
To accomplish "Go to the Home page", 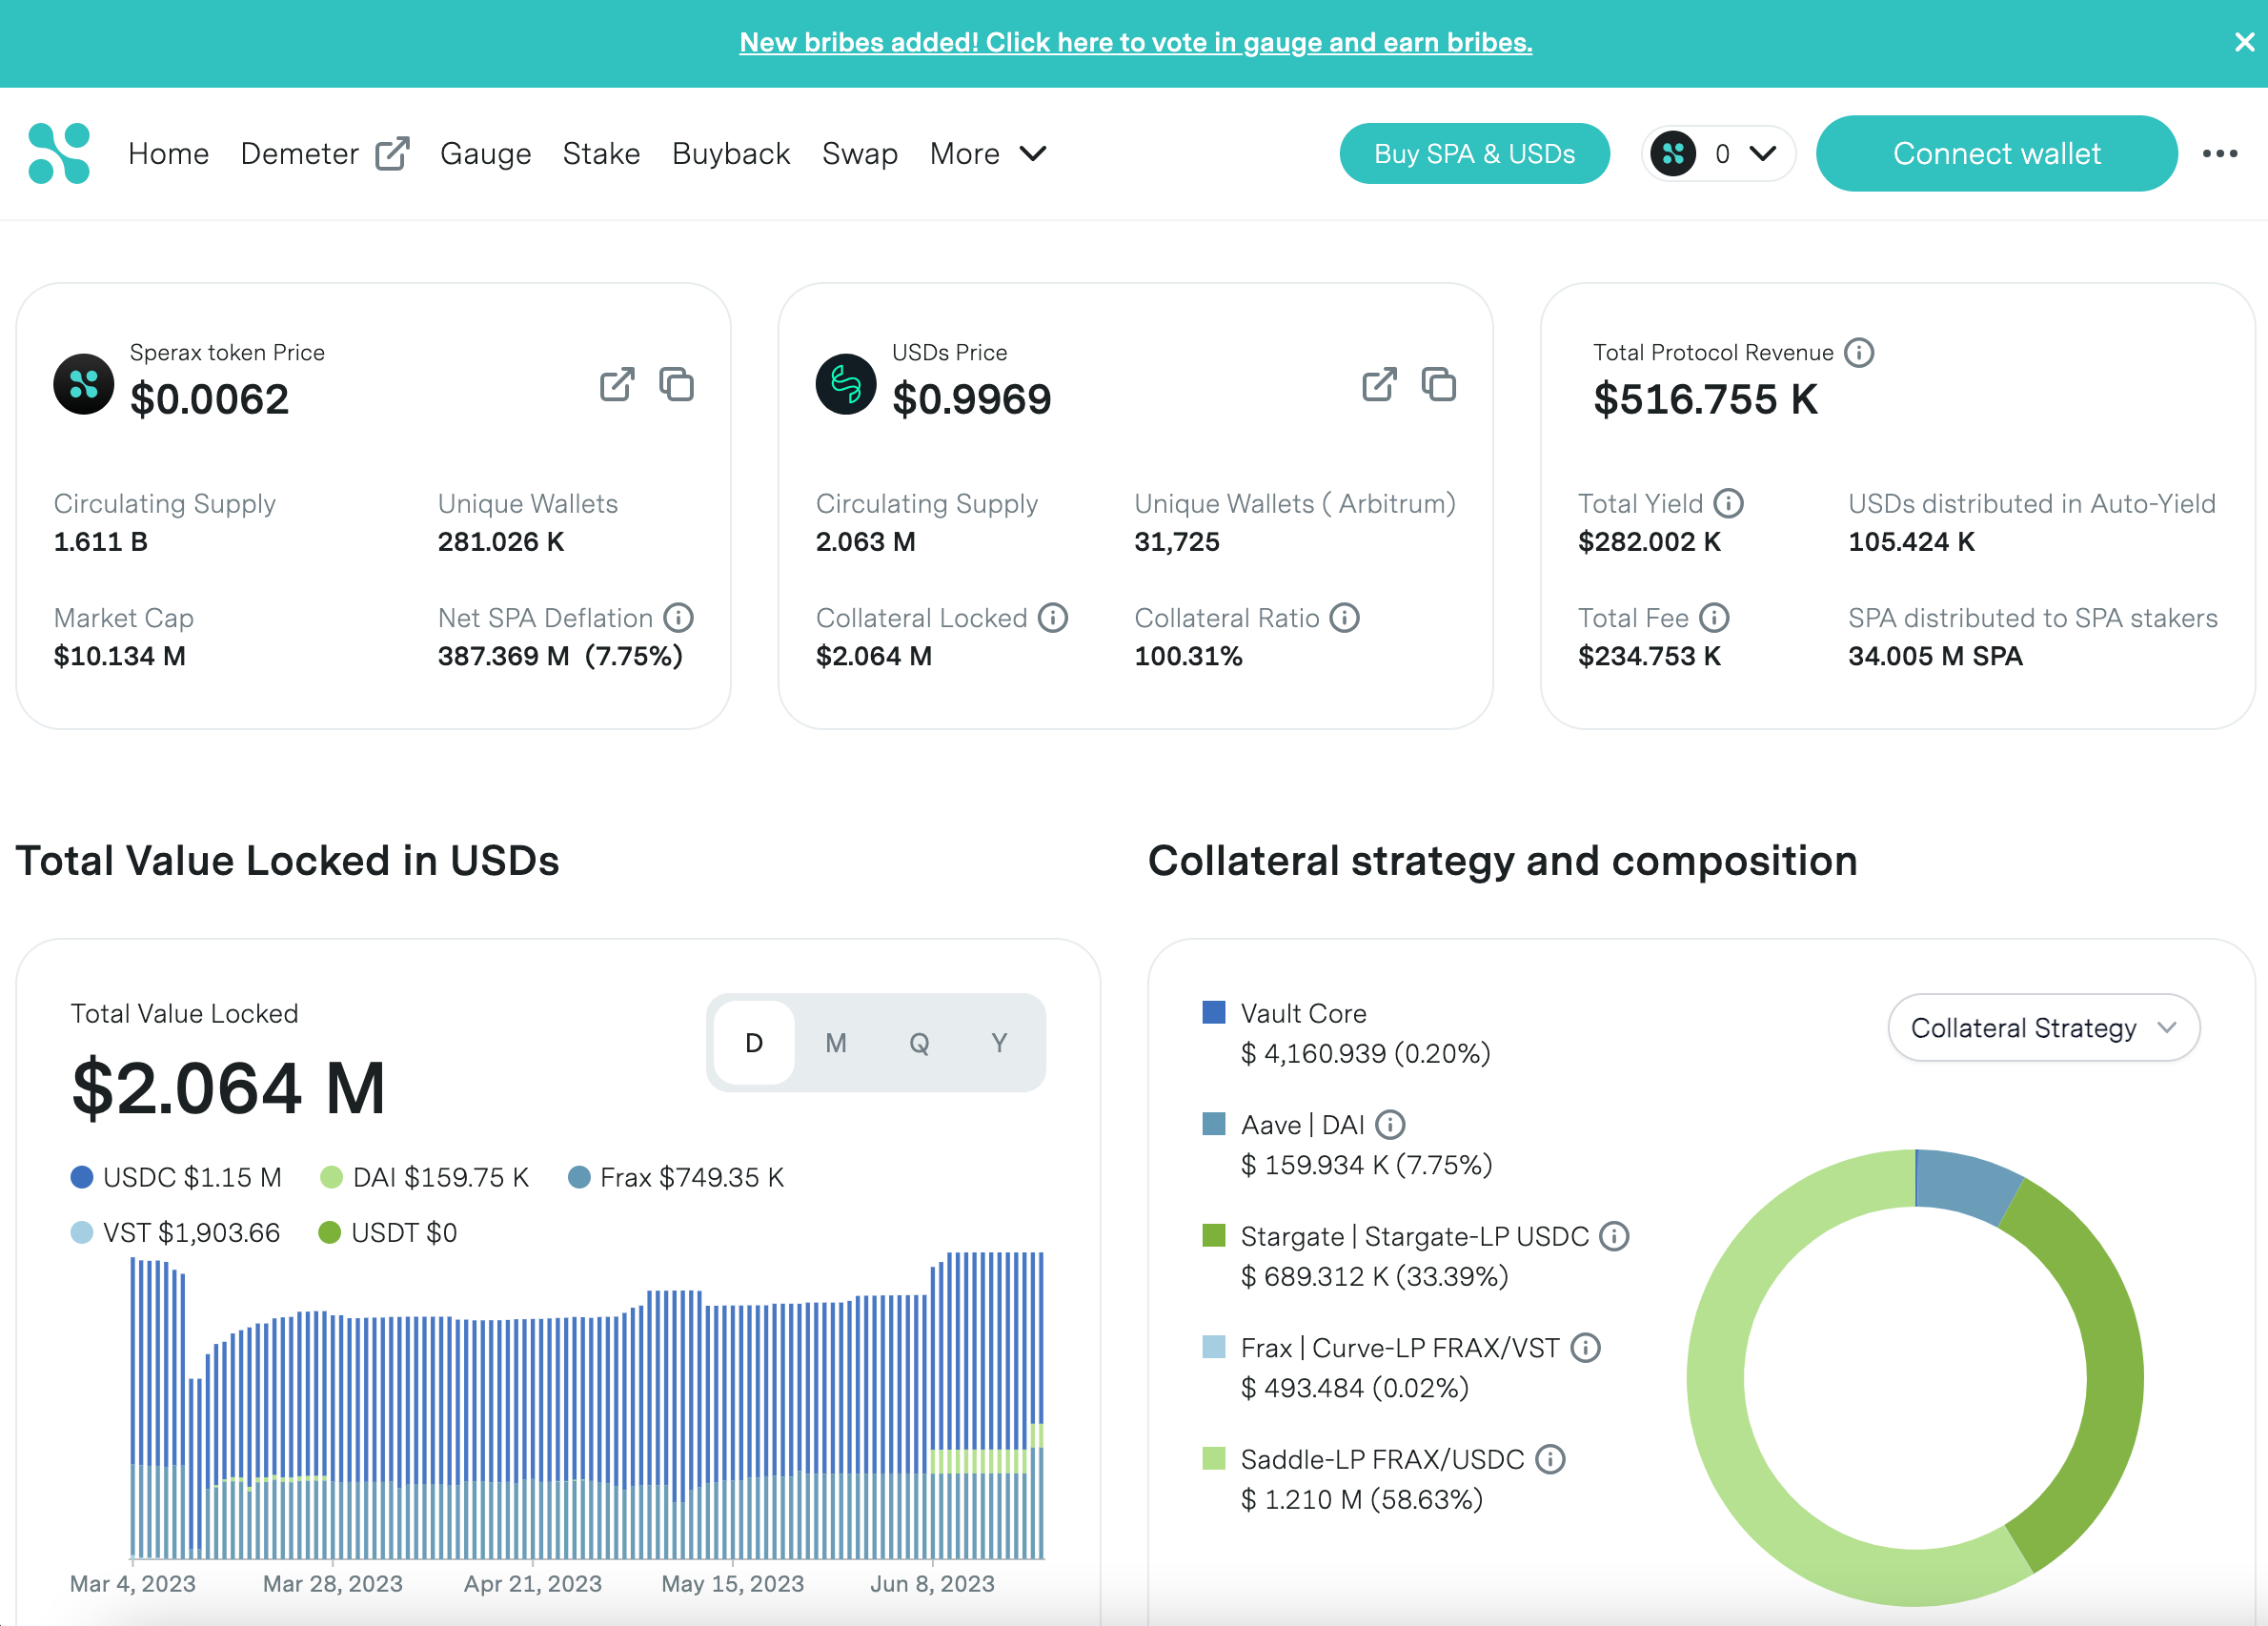I will 168,153.
